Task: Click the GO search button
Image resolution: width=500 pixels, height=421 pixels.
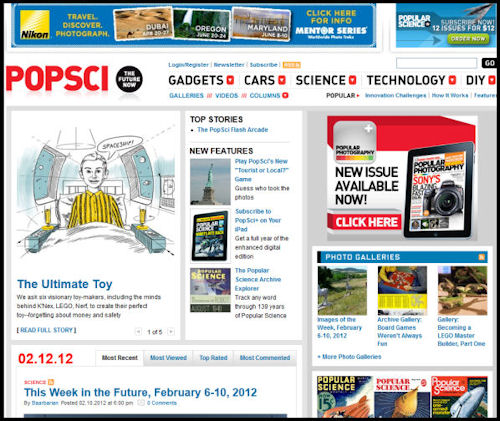Action: point(489,63)
